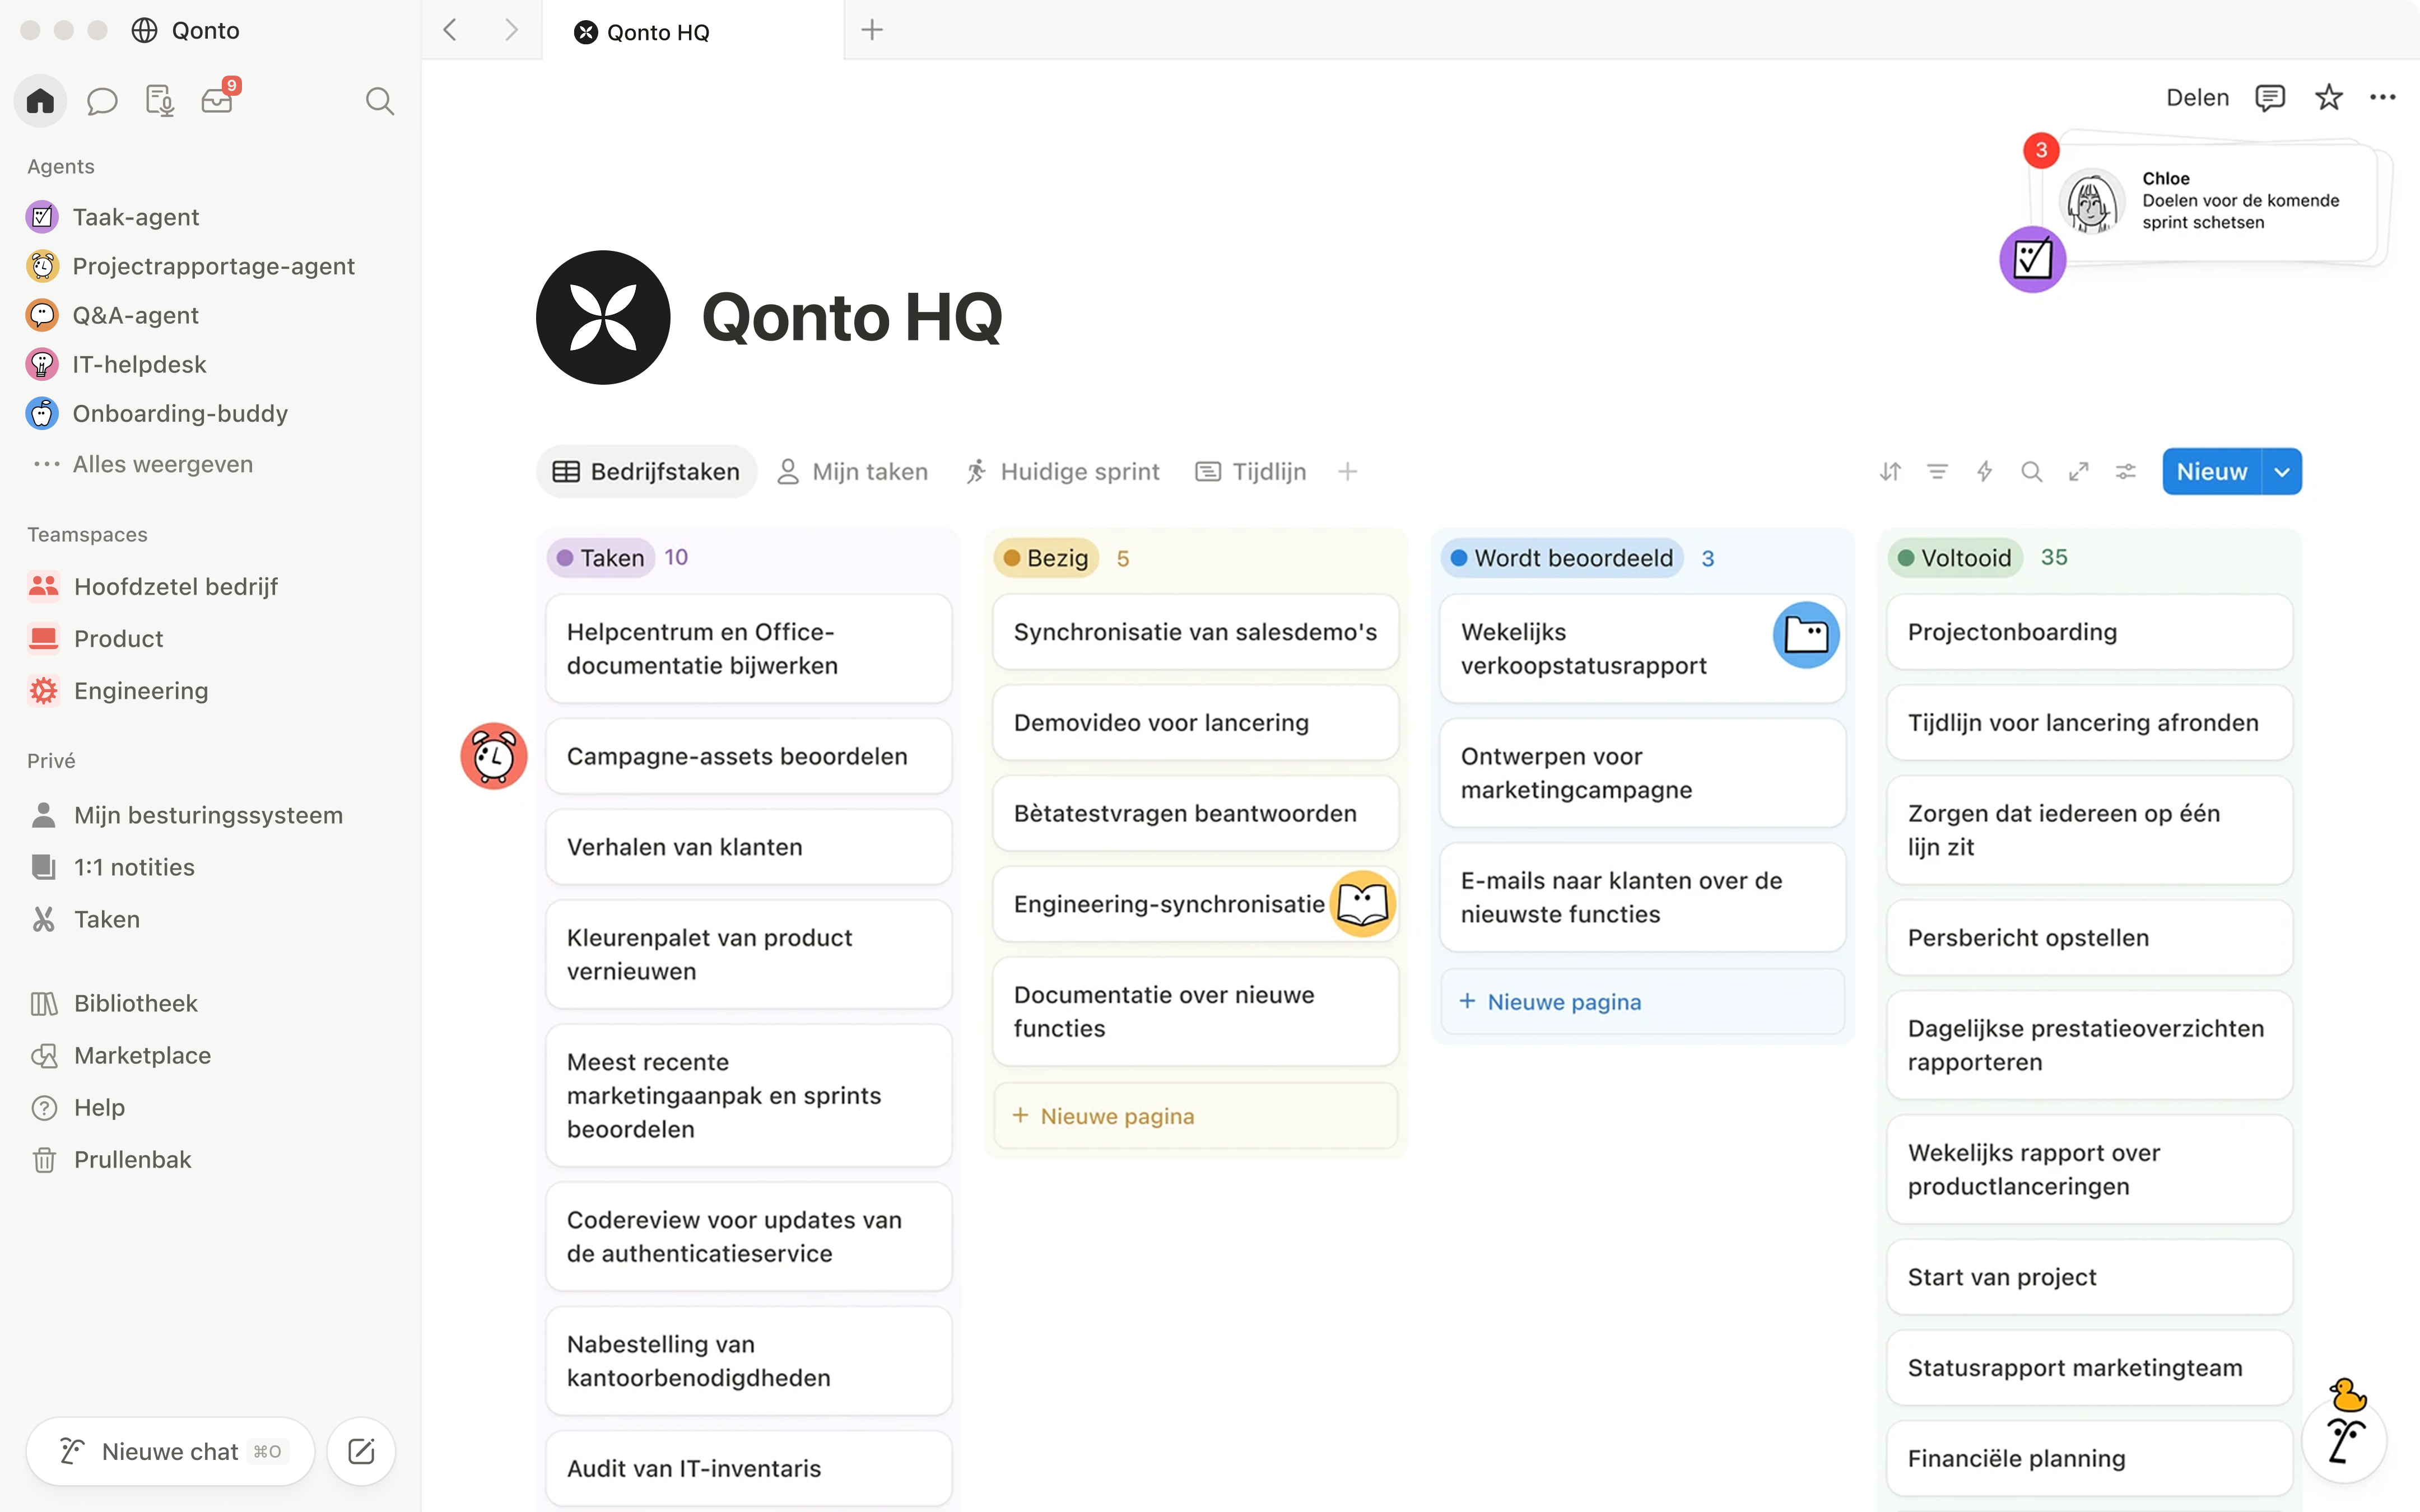Add a new view with plus icon
The height and width of the screenshot is (1512, 2420).
click(x=1348, y=471)
